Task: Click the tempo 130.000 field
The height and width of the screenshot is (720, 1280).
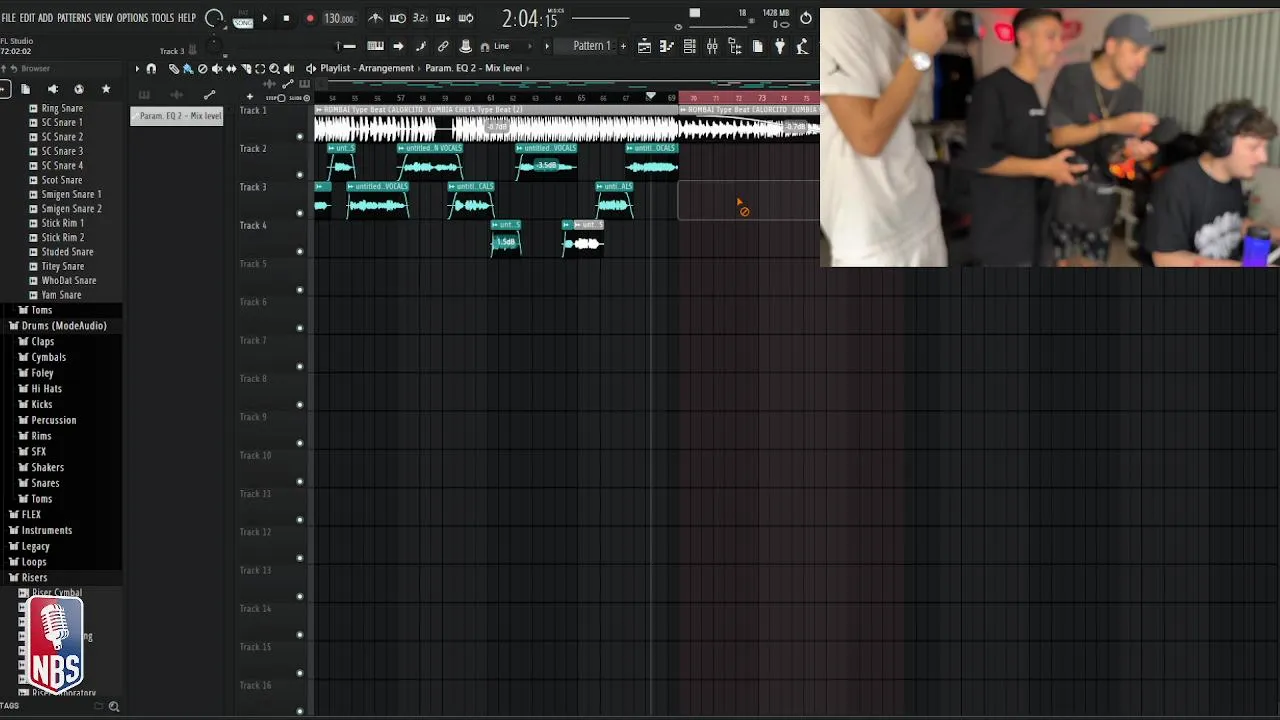Action: (x=338, y=18)
